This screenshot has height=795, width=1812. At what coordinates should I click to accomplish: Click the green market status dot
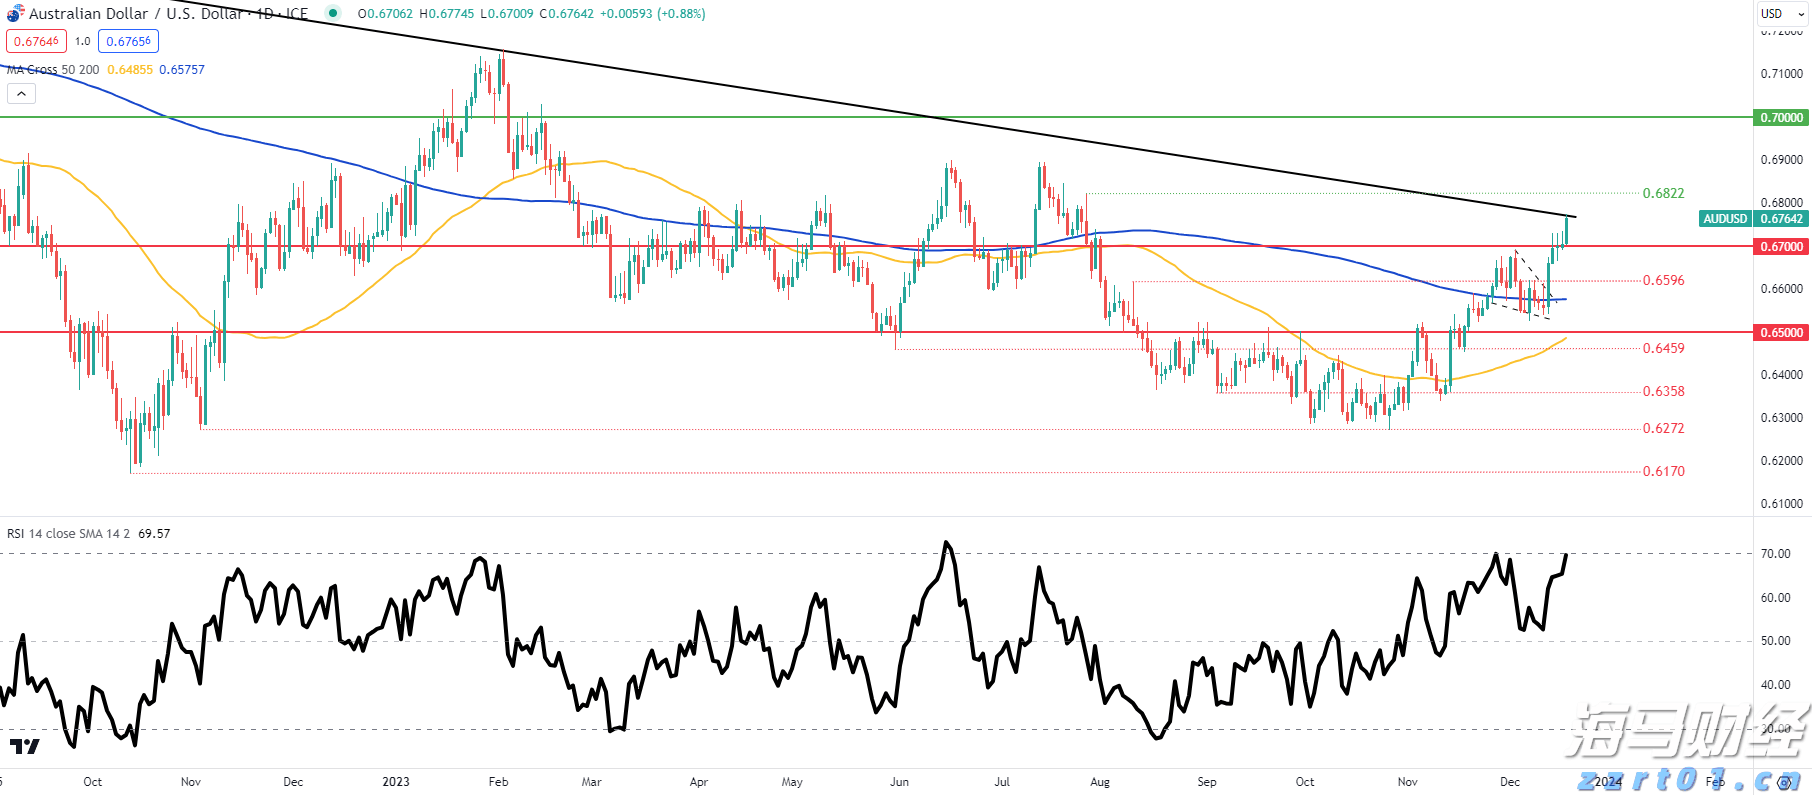[x=333, y=14]
